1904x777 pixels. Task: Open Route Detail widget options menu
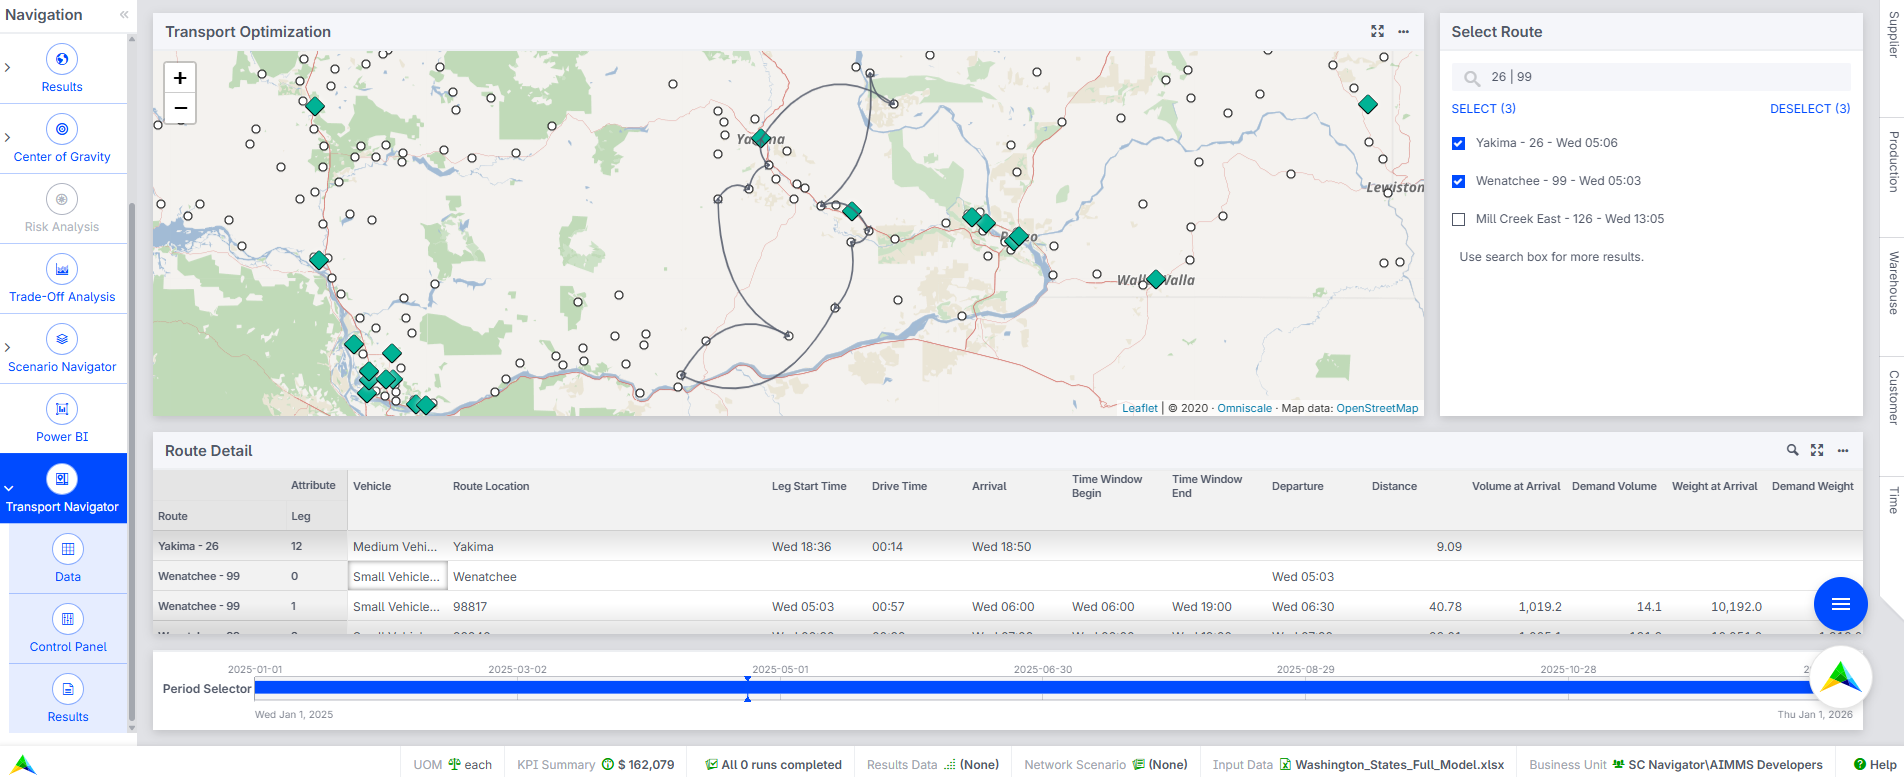coord(1843,451)
